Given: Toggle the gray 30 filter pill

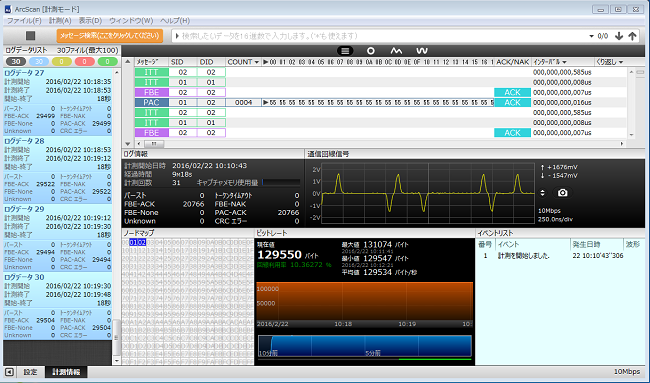Looking at the screenshot, I should pos(16,62).
